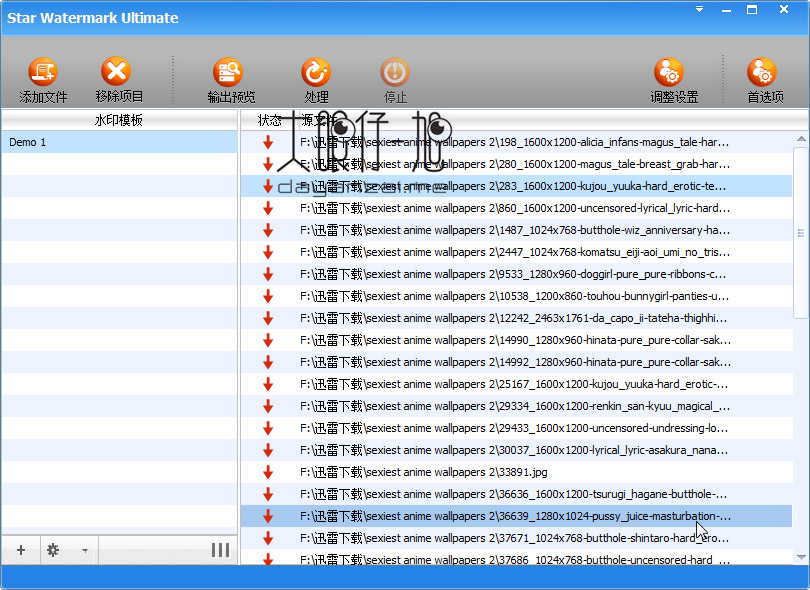Click the 水印模板 column header

119,120
